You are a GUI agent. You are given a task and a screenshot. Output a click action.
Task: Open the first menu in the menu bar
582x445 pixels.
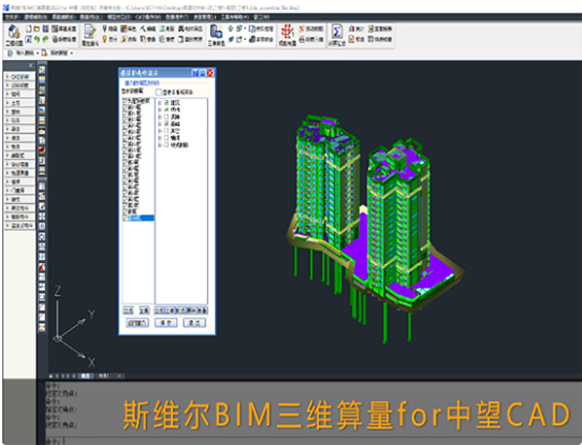[x=12, y=17]
